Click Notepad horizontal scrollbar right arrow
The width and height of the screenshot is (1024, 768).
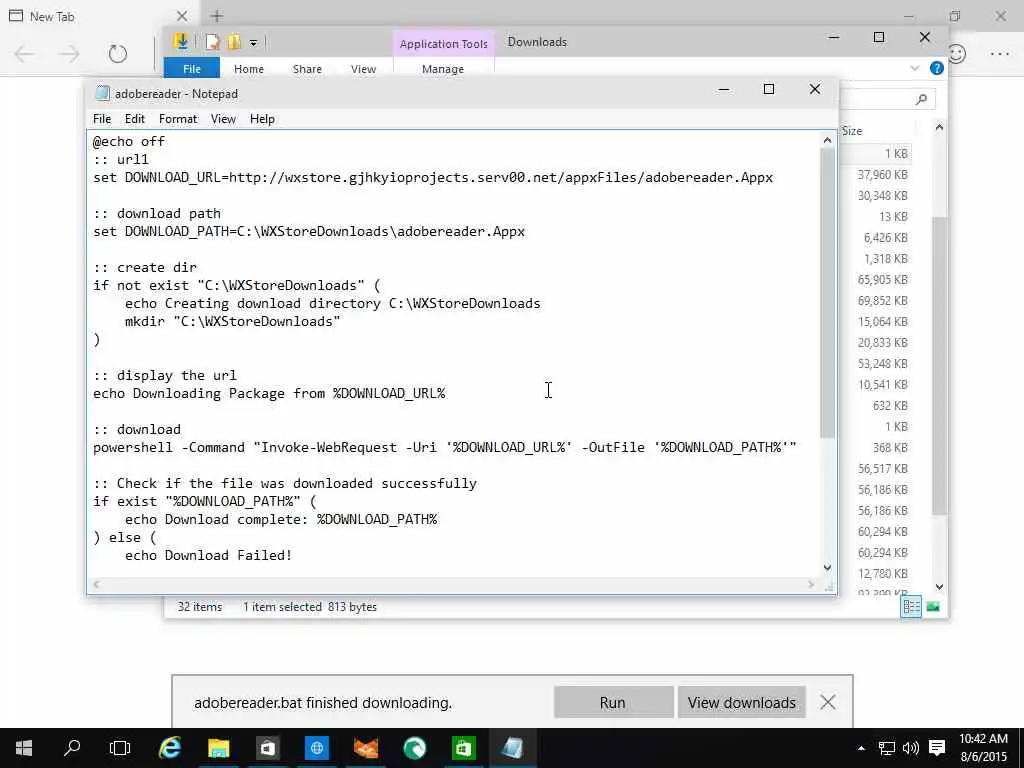[811, 584]
